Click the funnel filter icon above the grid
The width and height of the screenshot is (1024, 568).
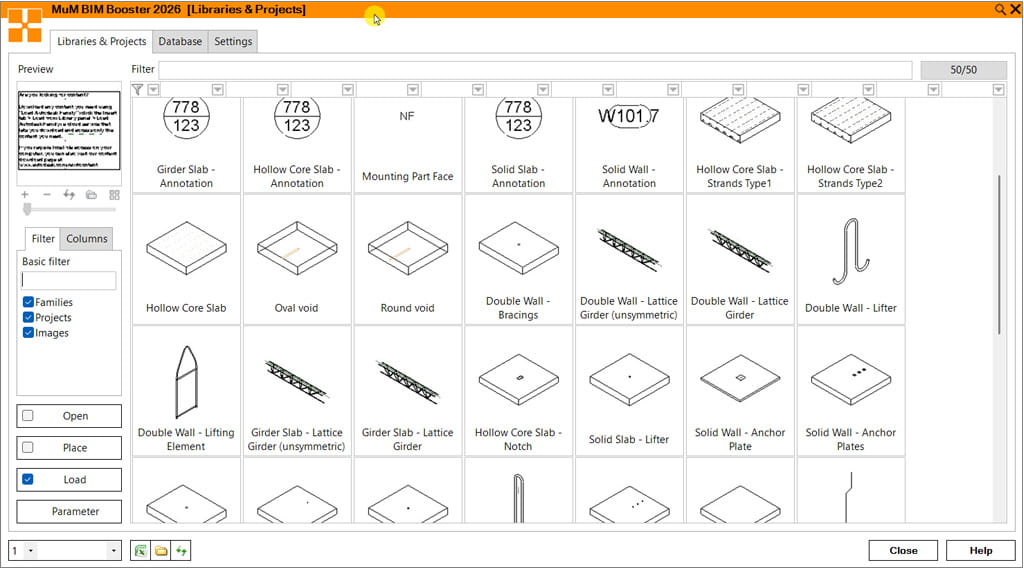tap(138, 90)
